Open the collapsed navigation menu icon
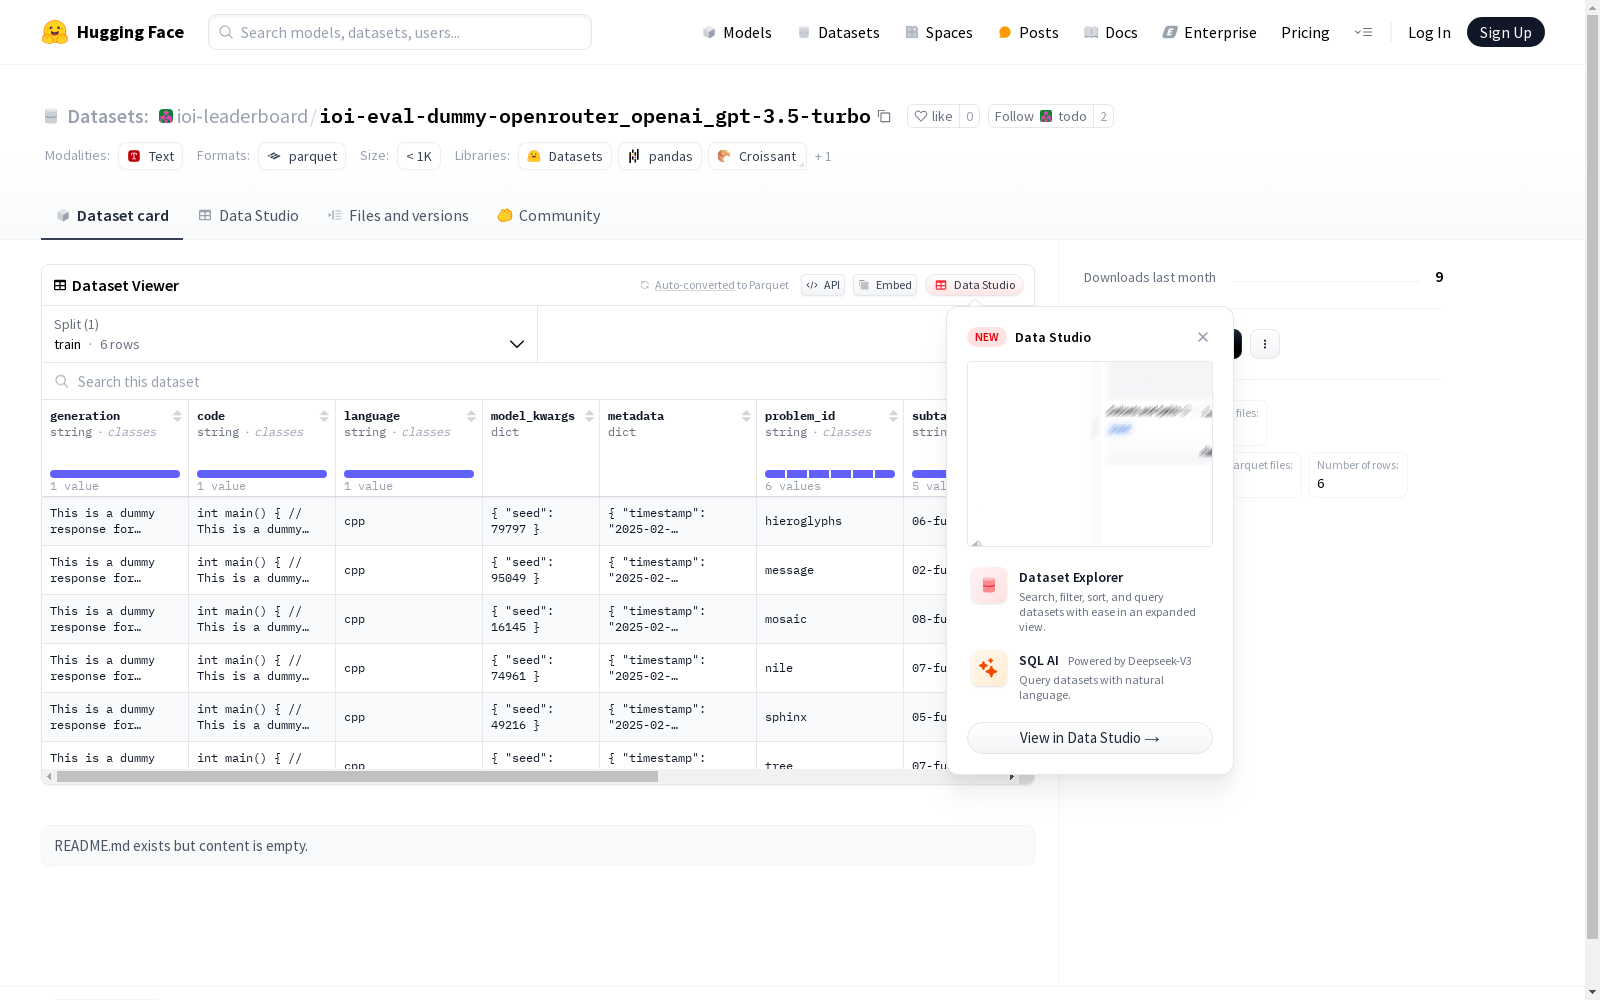The width and height of the screenshot is (1600, 1000). (x=1363, y=32)
